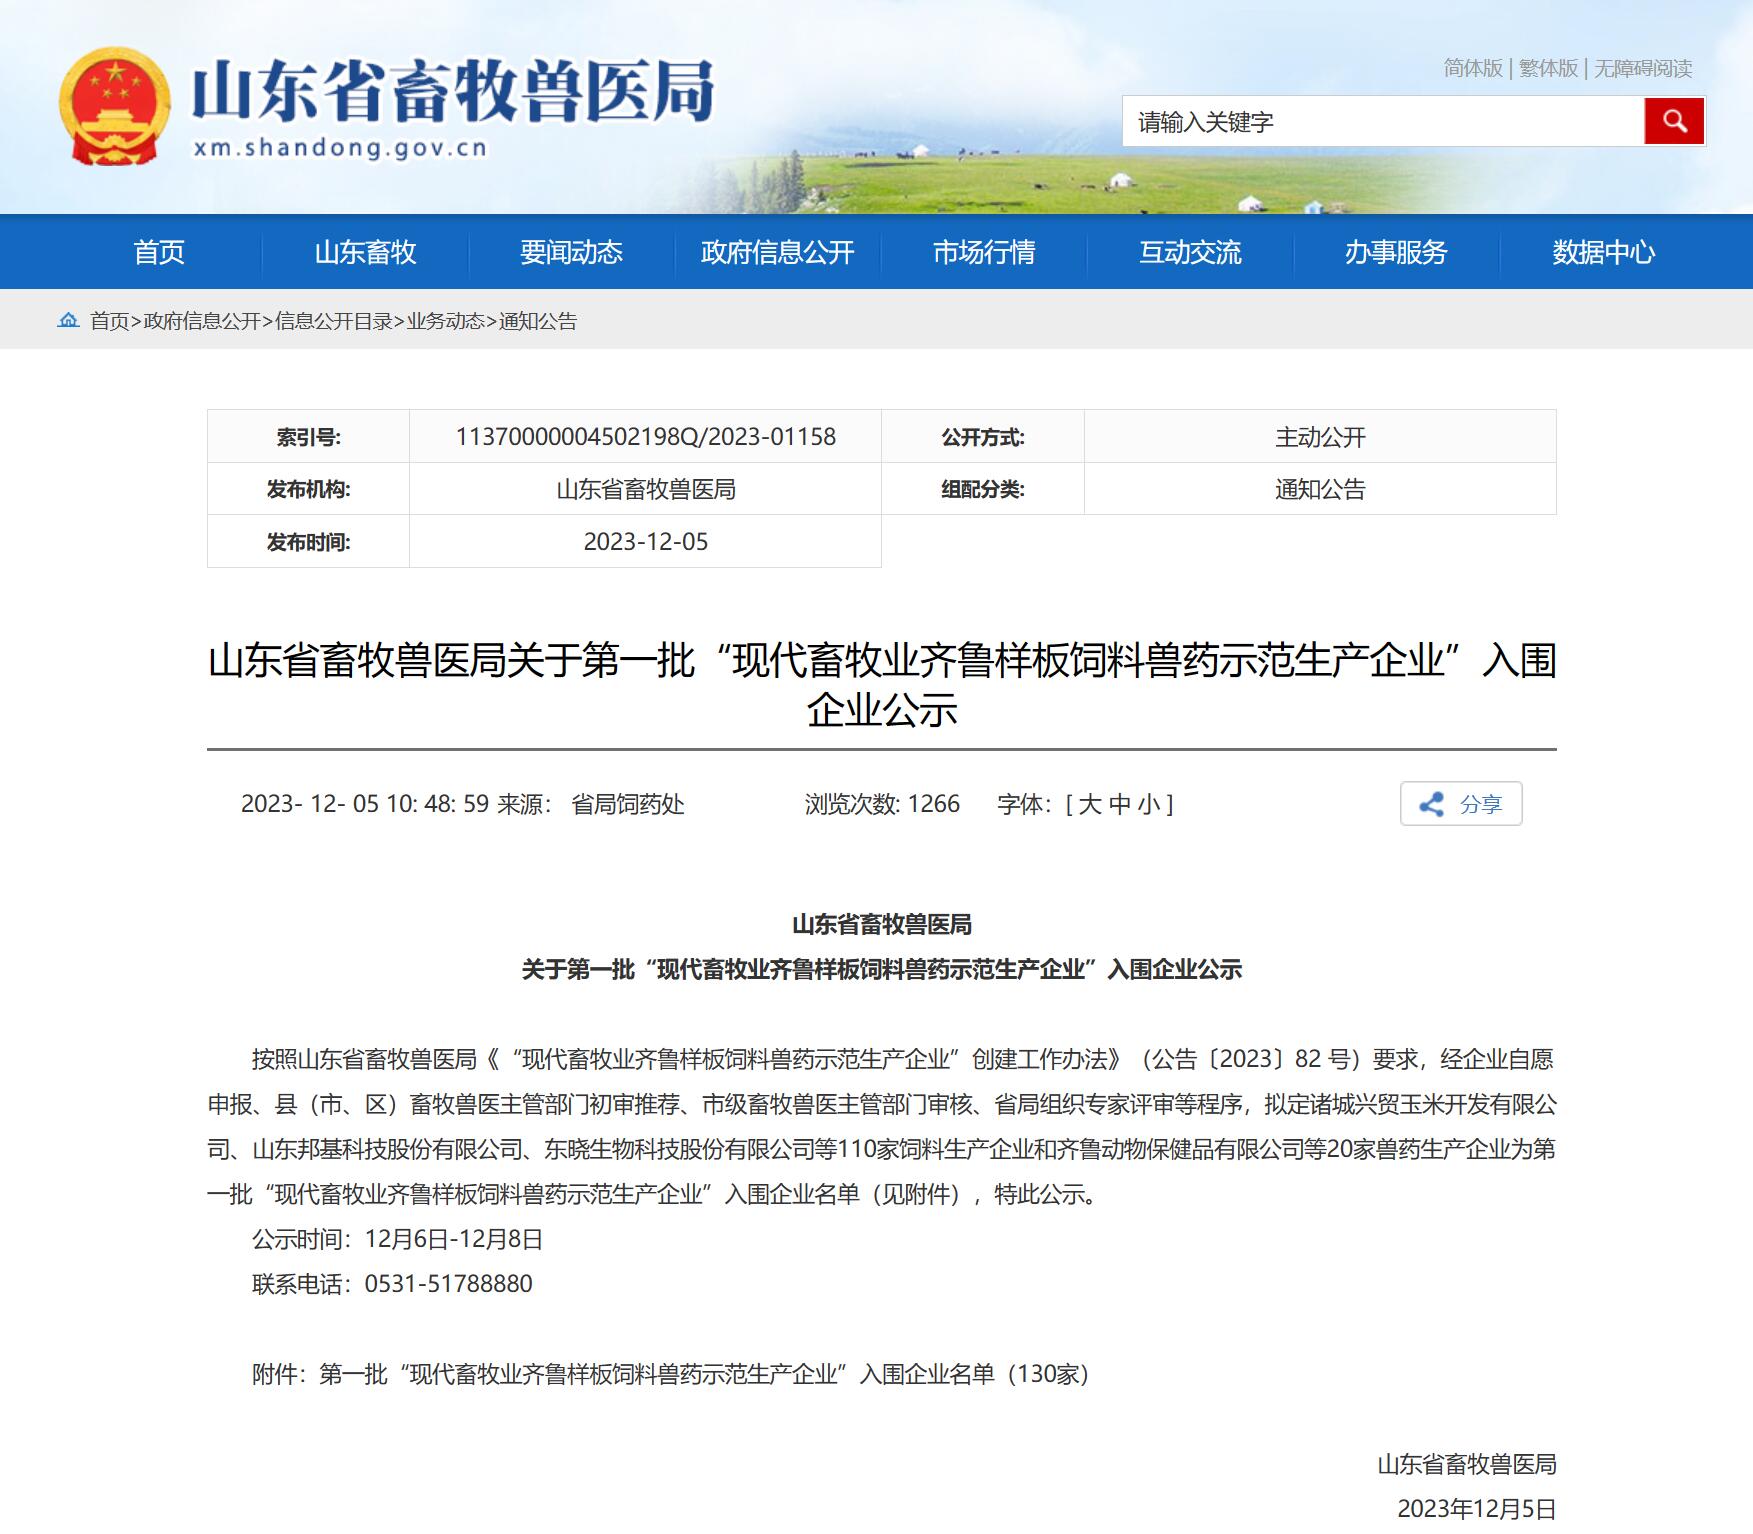
Task: Go to the 互动交流 section
Action: click(1190, 252)
